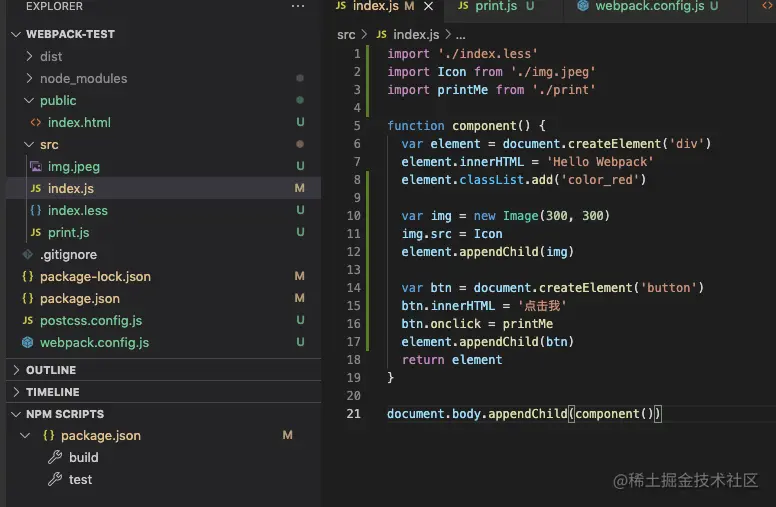Click JS icon beside index.js in explorer
The width and height of the screenshot is (776, 507).
[36, 188]
